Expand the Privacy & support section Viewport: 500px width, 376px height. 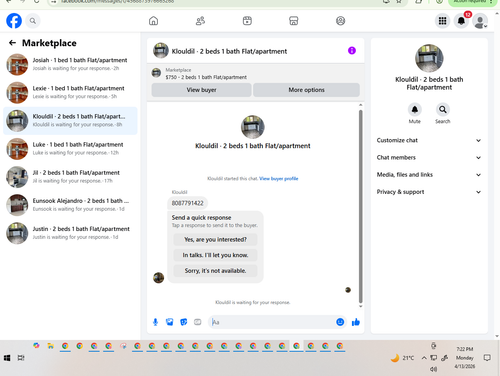point(429,192)
